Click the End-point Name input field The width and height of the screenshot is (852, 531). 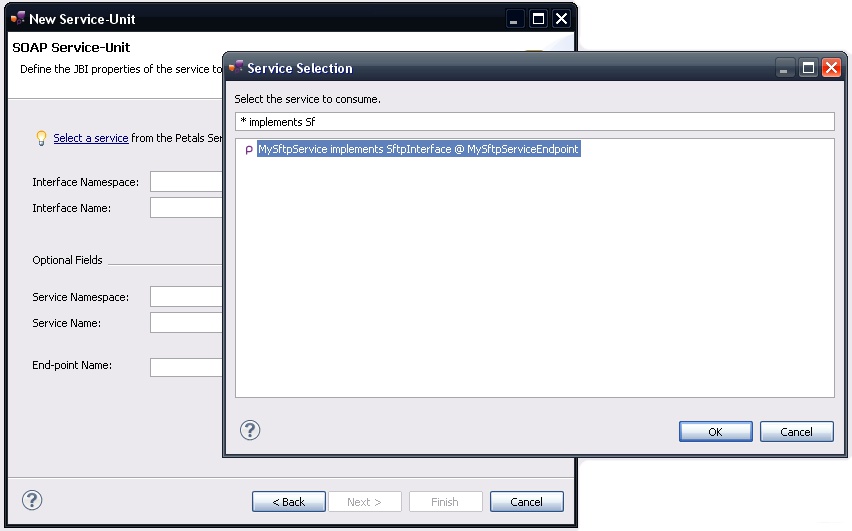pyautogui.click(x=186, y=366)
